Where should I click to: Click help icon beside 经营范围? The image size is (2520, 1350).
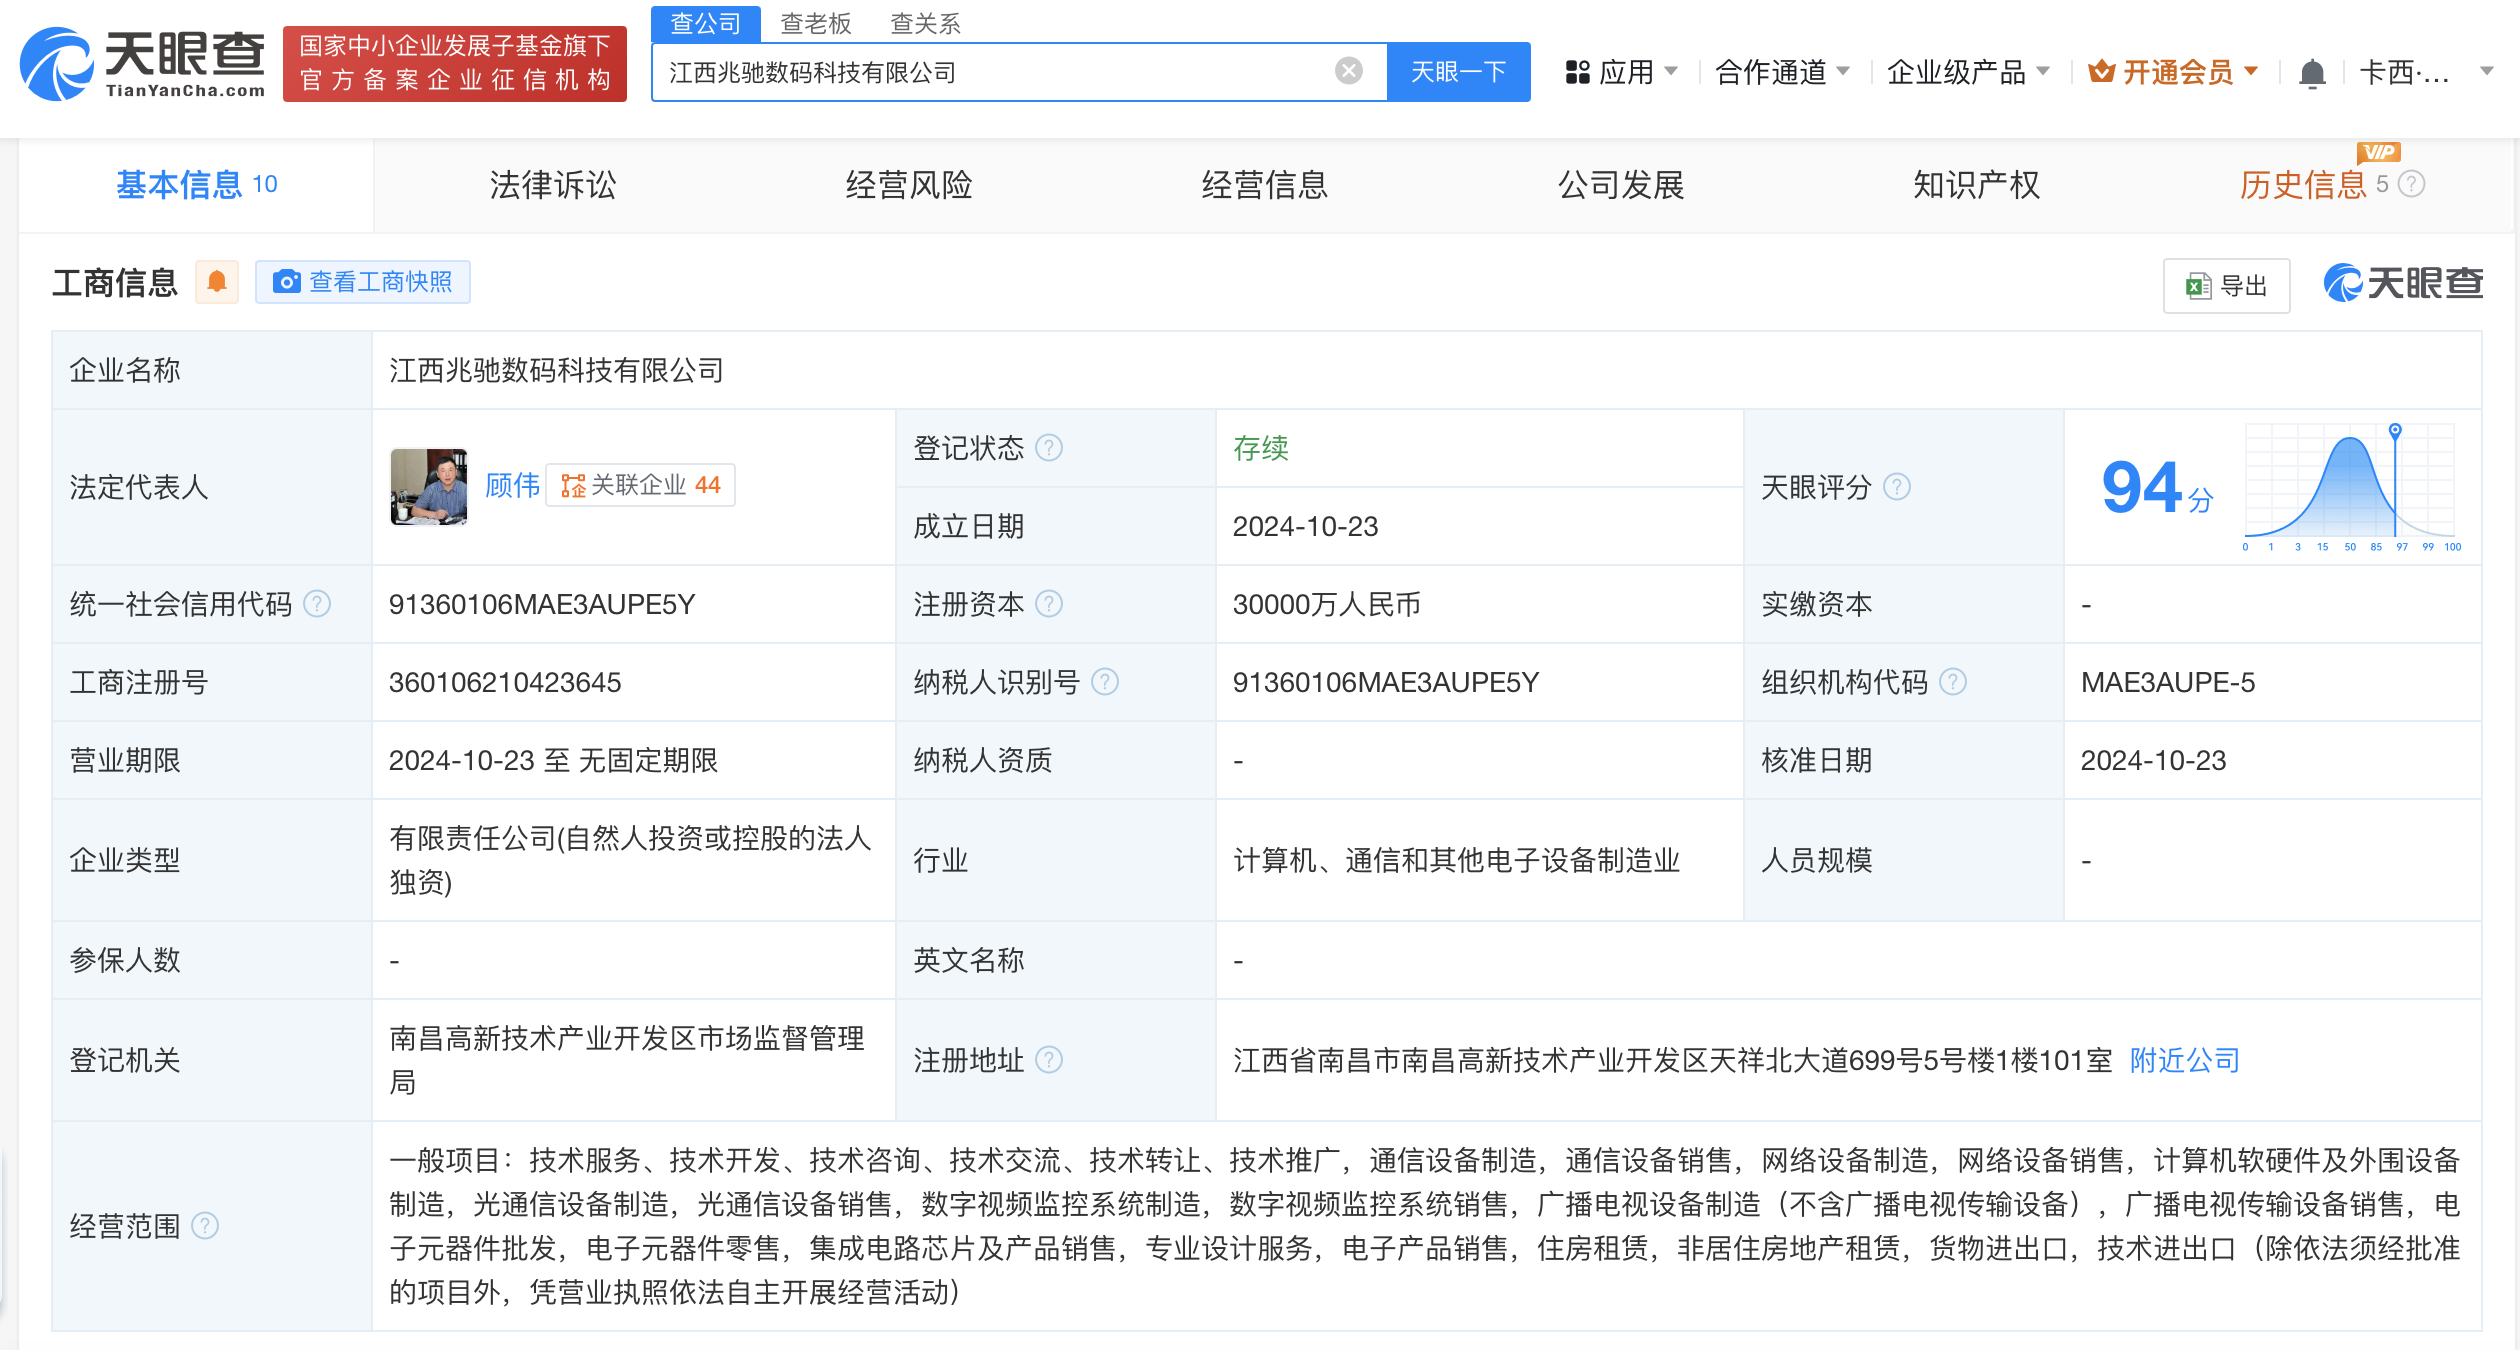pyautogui.click(x=204, y=1226)
